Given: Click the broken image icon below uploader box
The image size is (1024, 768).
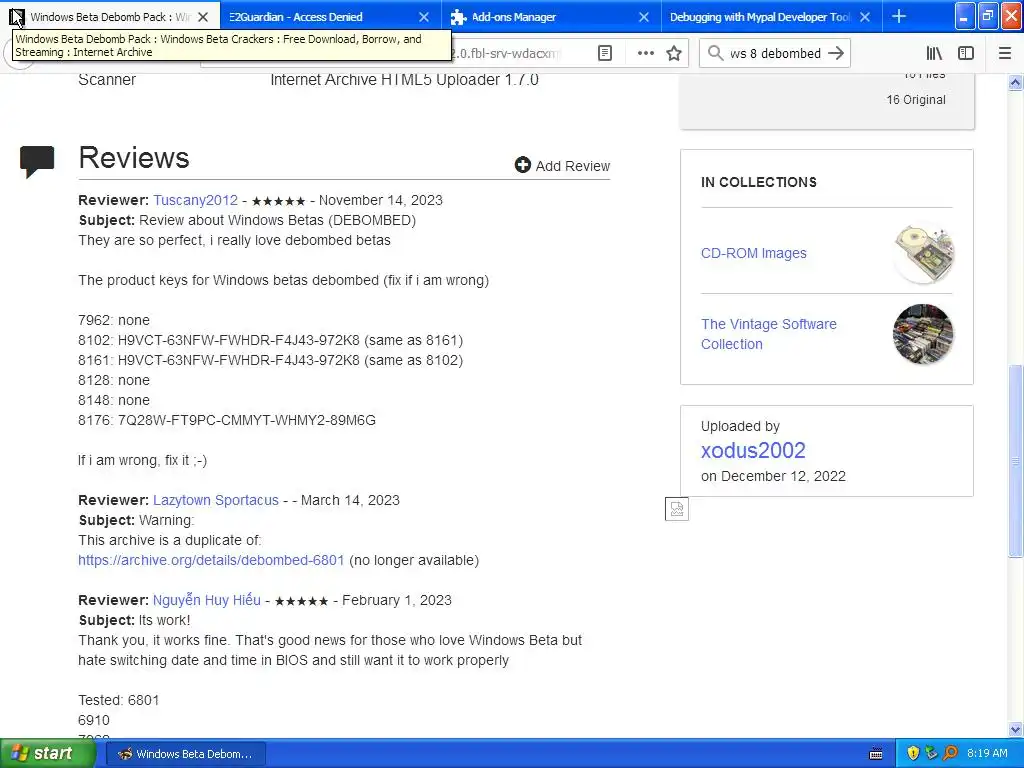Looking at the screenshot, I should coord(677,509).
